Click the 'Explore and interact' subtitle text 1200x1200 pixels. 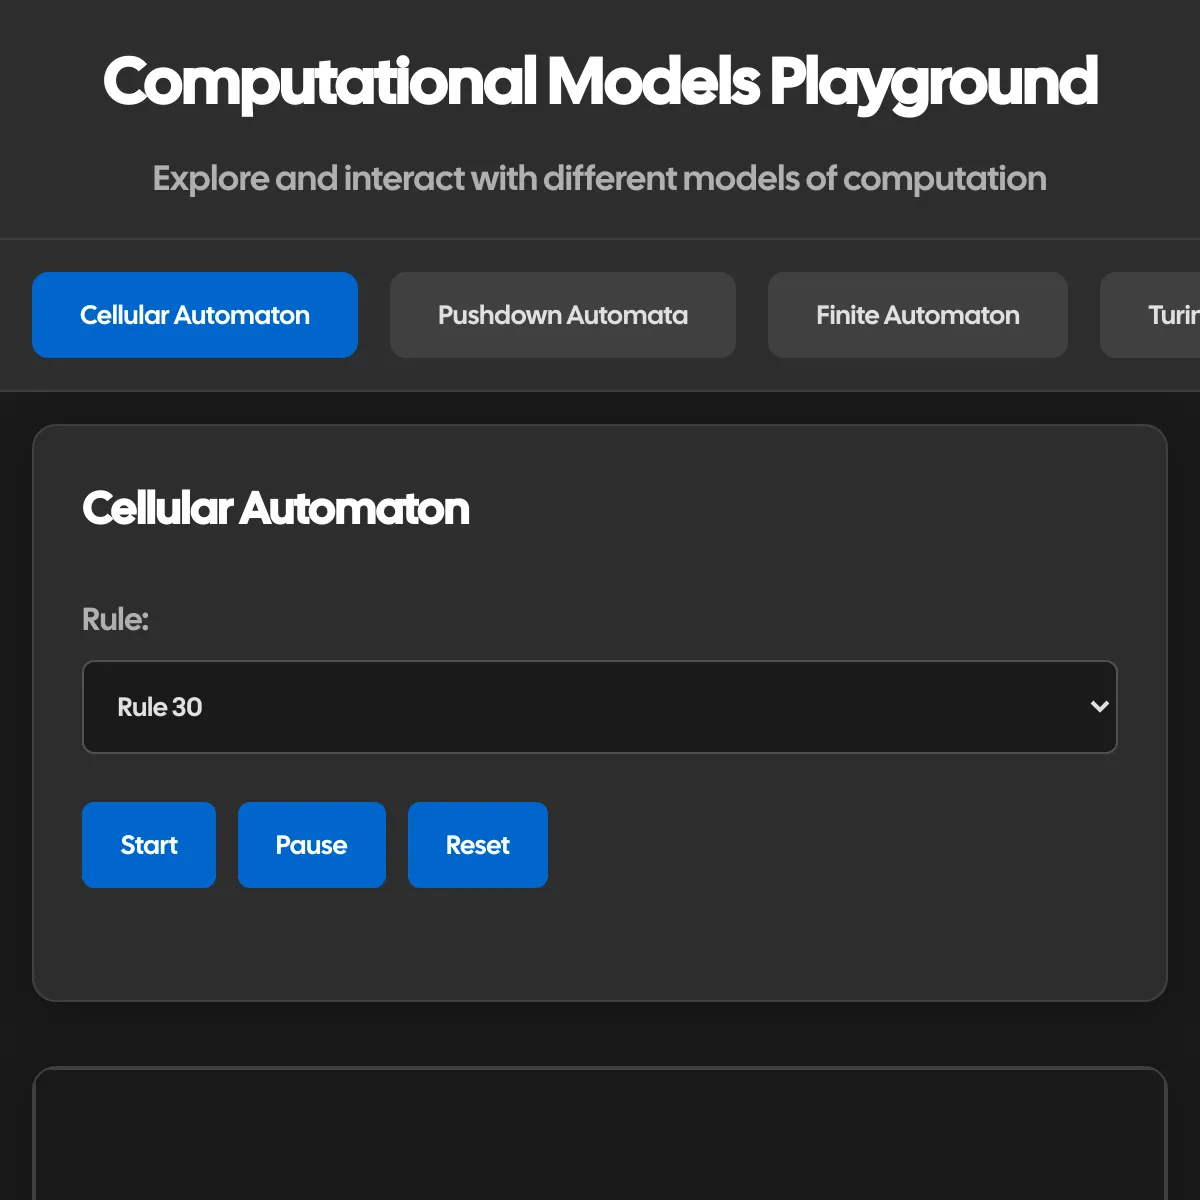click(x=600, y=179)
